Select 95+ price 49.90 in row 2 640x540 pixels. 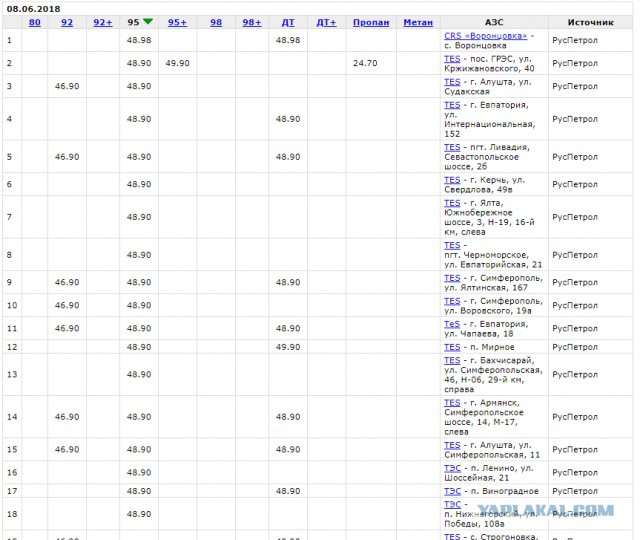(177, 63)
